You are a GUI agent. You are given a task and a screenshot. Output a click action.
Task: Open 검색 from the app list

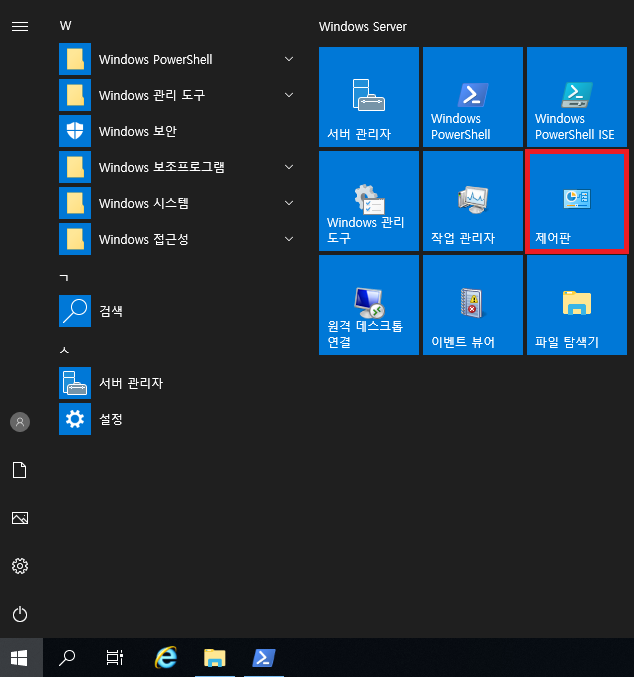pos(177,311)
